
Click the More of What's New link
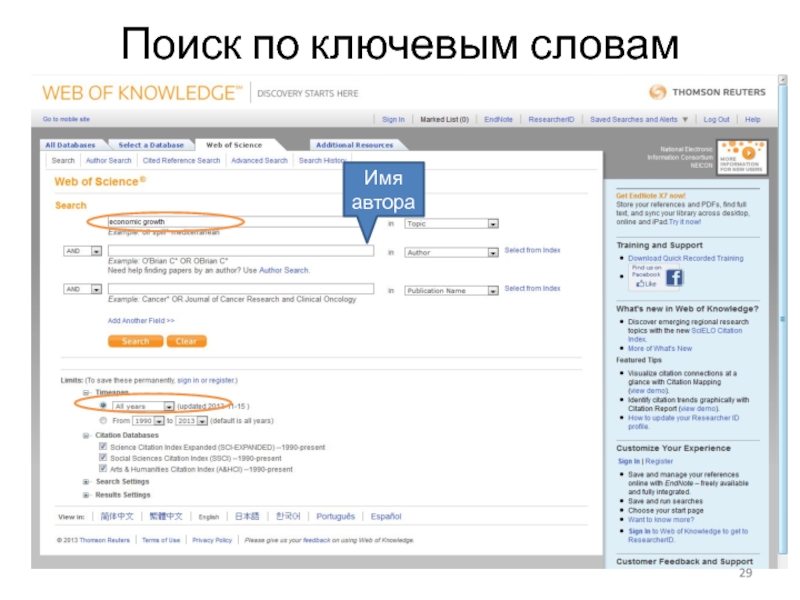click(660, 348)
